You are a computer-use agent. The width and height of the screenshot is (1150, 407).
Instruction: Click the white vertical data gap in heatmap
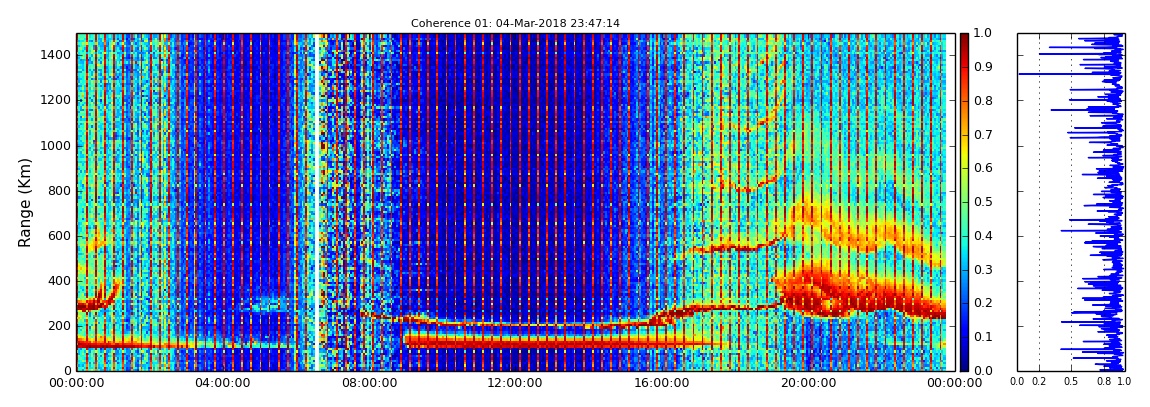click(315, 202)
